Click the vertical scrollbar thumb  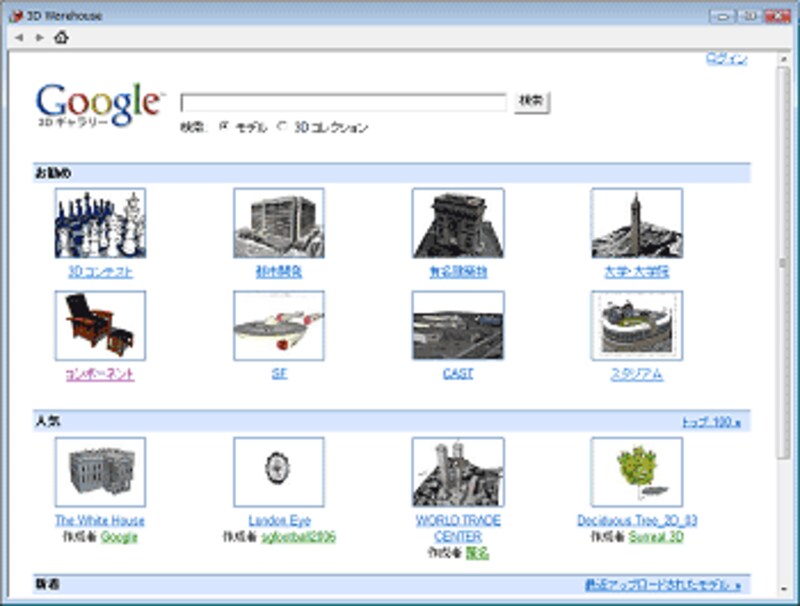coord(784,263)
